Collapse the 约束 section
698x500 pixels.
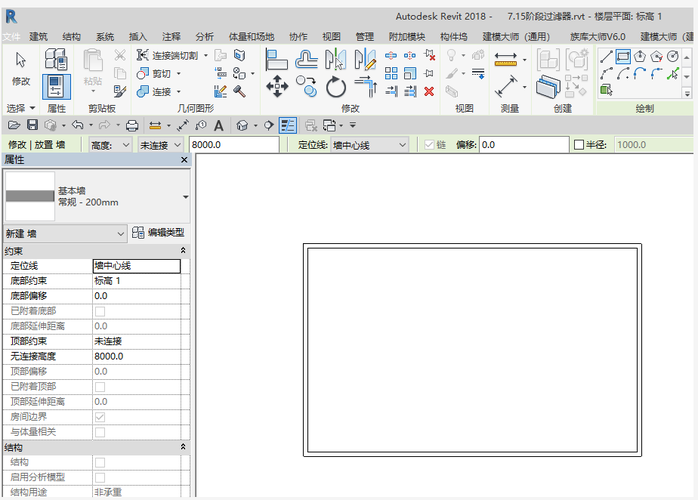tap(183, 251)
